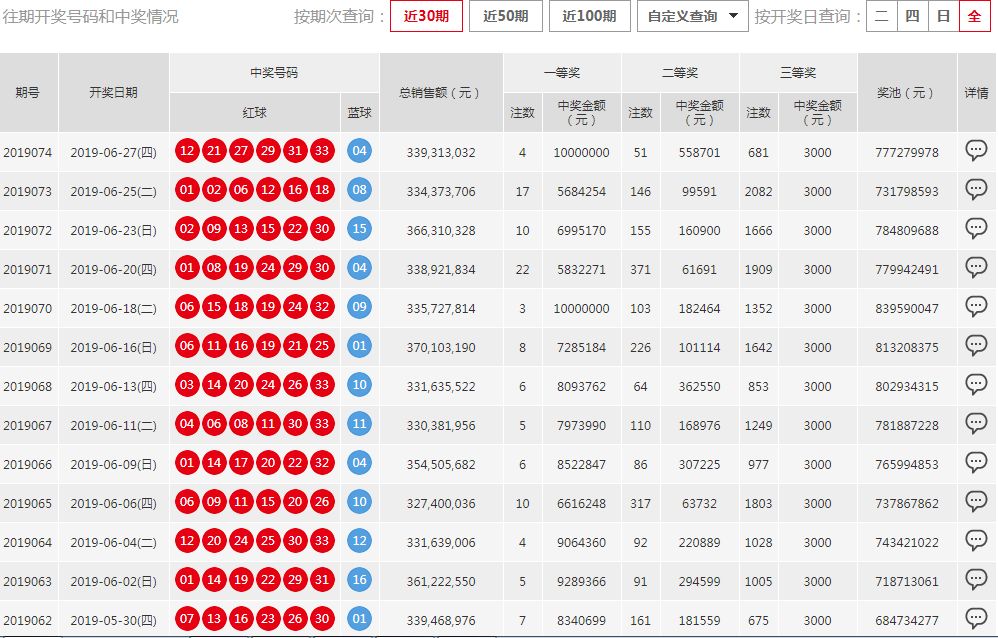Click the 三等奖 column header
This screenshot has width=998, height=638.
point(798,73)
